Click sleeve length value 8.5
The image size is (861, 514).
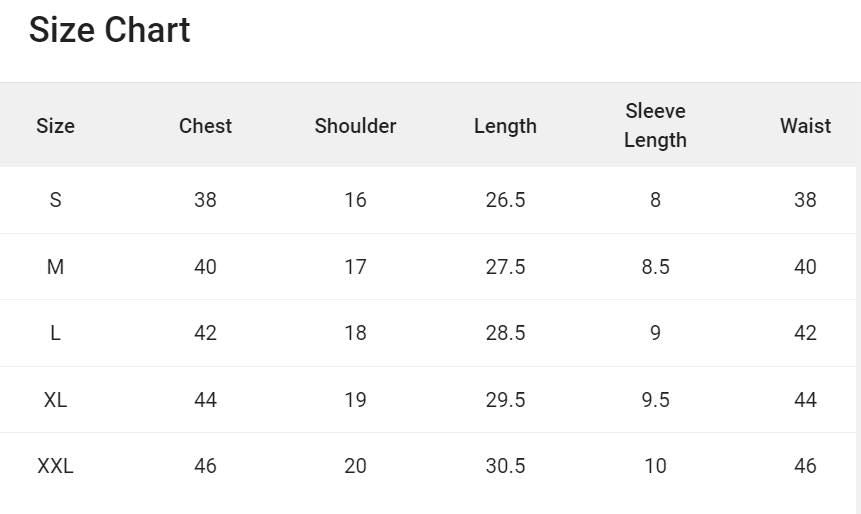tap(655, 267)
